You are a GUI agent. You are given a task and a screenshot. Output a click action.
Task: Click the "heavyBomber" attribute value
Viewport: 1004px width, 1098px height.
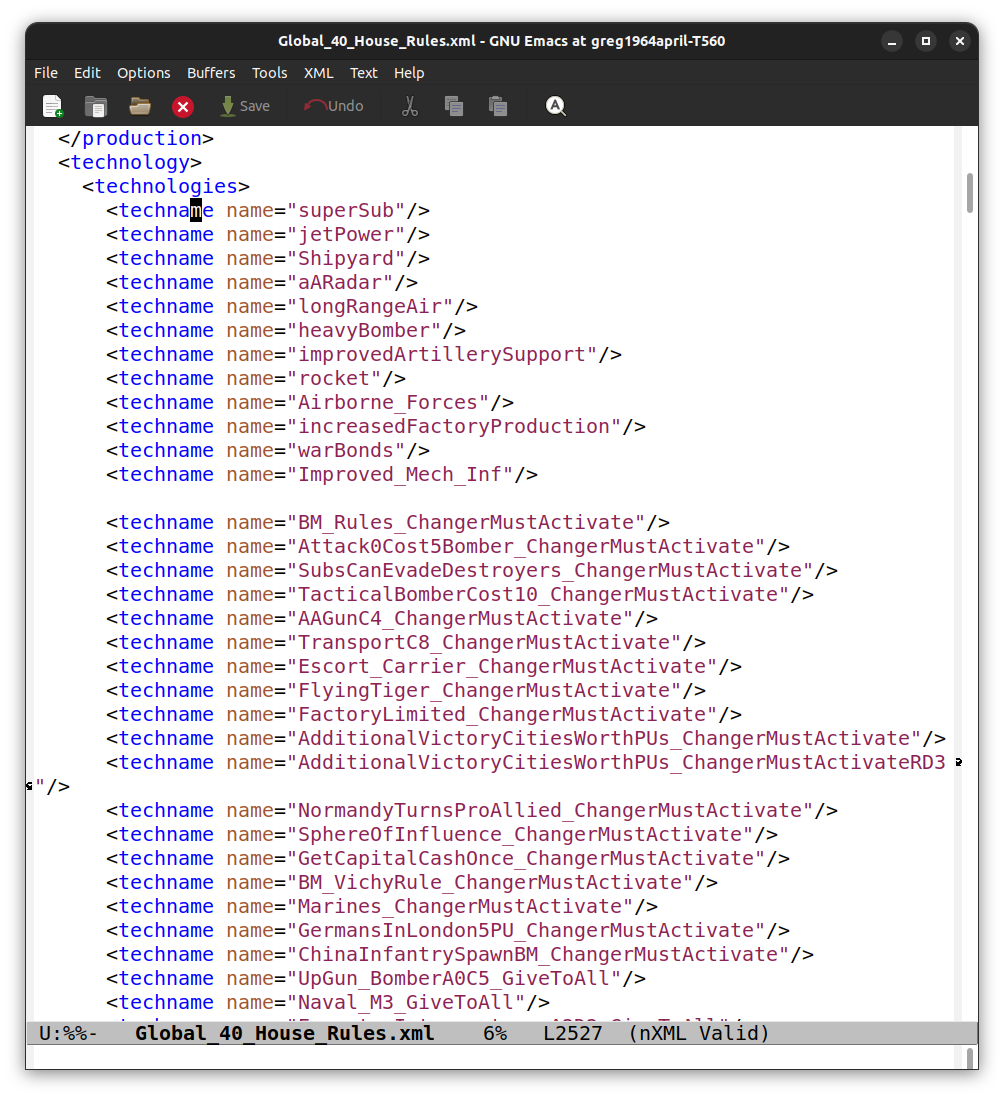tap(364, 331)
